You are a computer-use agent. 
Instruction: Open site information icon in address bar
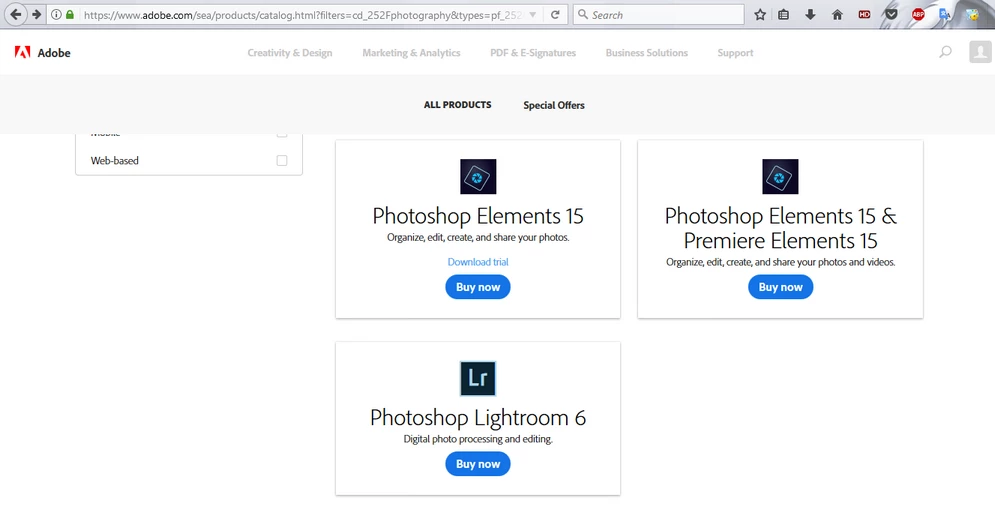point(56,15)
